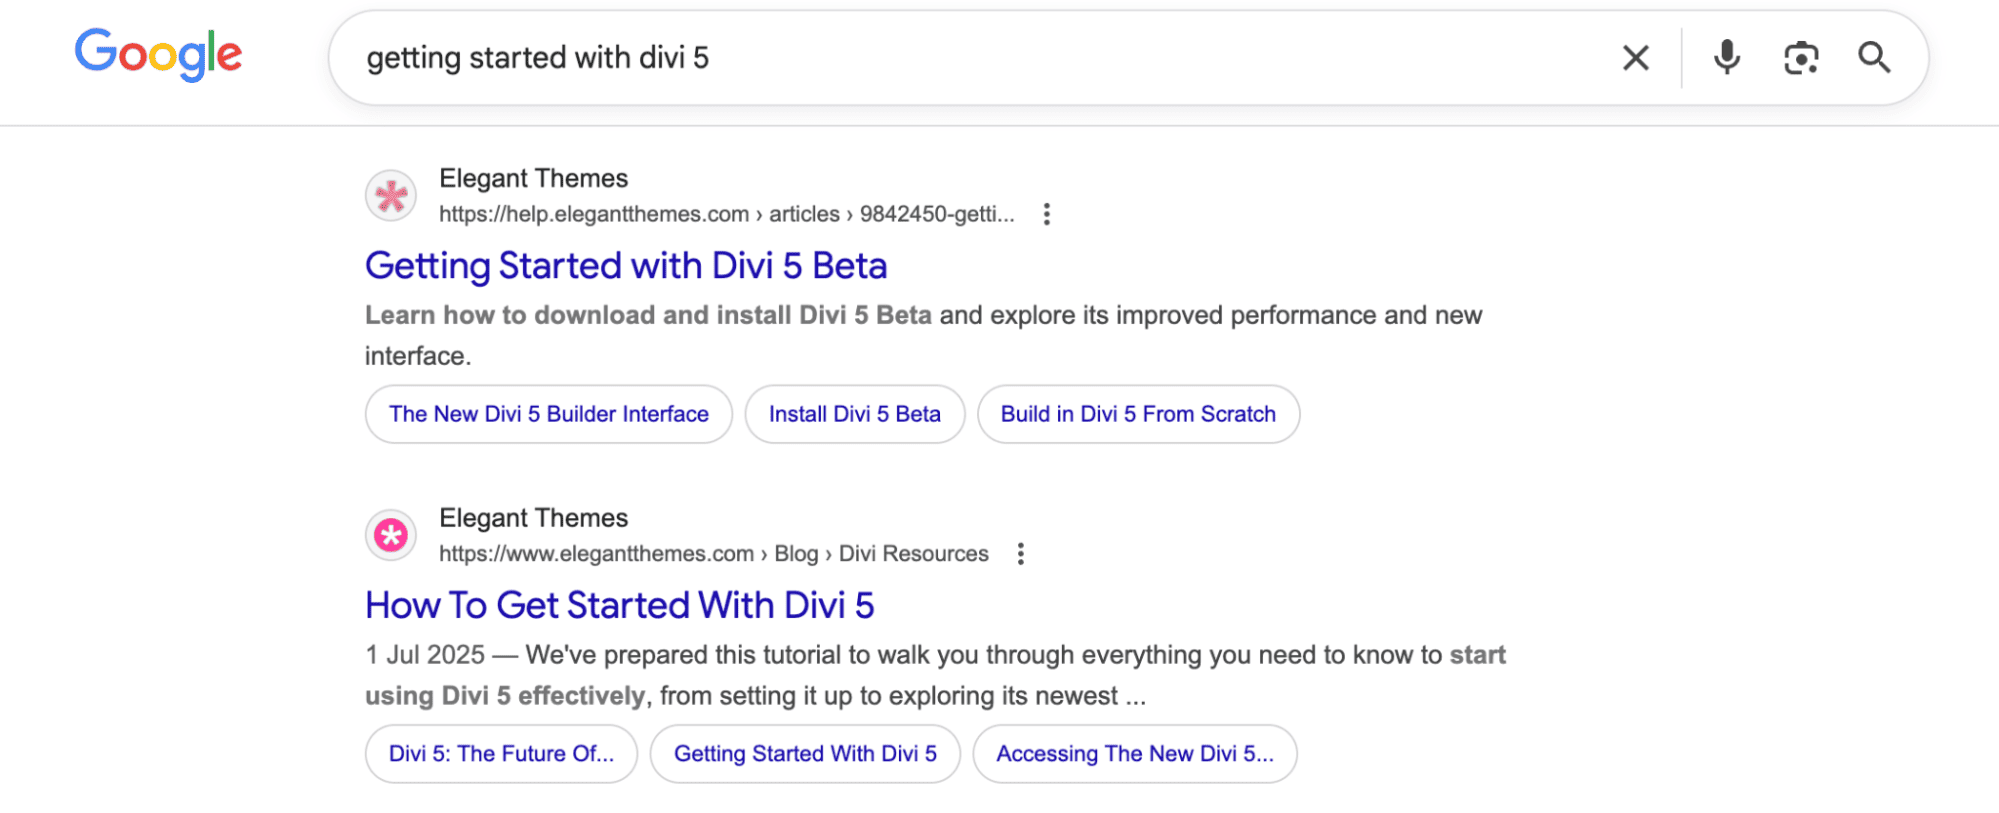Open 'Getting Started with Divi 5 Beta' result
The width and height of the screenshot is (1999, 813).
click(626, 266)
